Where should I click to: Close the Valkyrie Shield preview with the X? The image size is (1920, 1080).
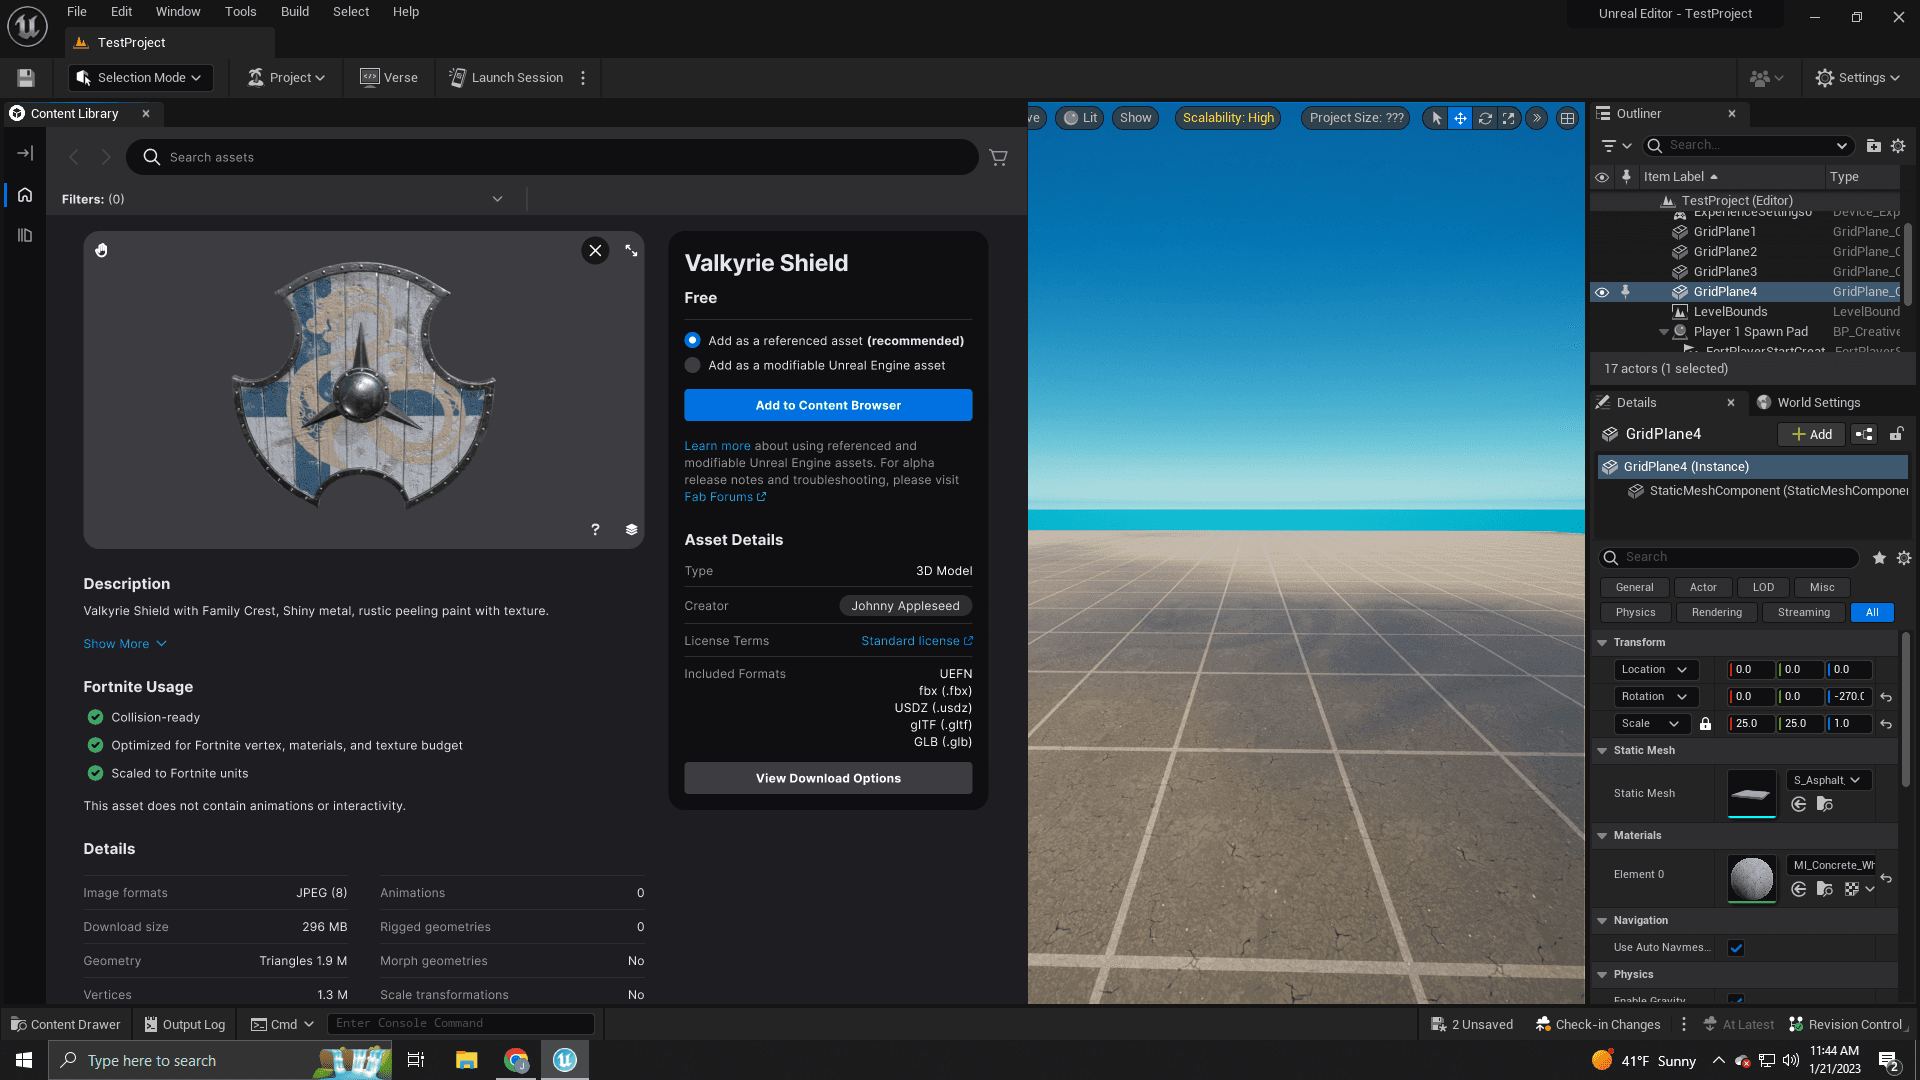click(595, 251)
